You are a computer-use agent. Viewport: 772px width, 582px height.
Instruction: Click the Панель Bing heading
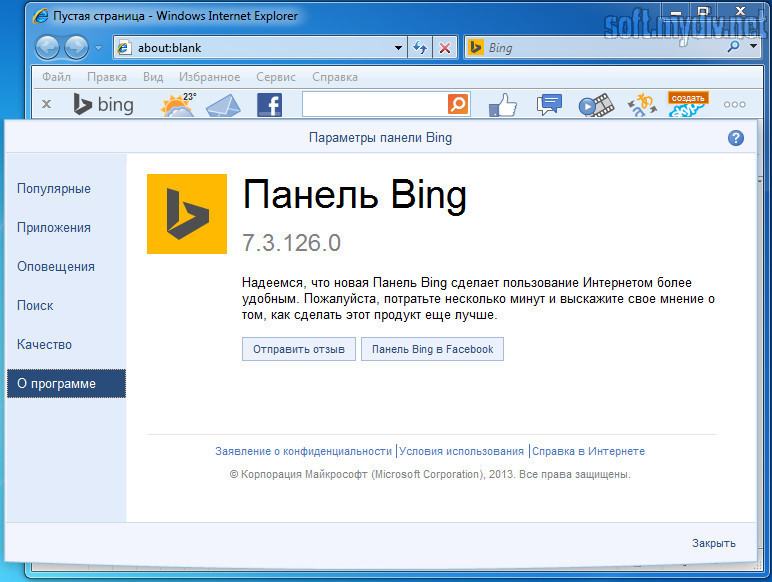coord(354,196)
